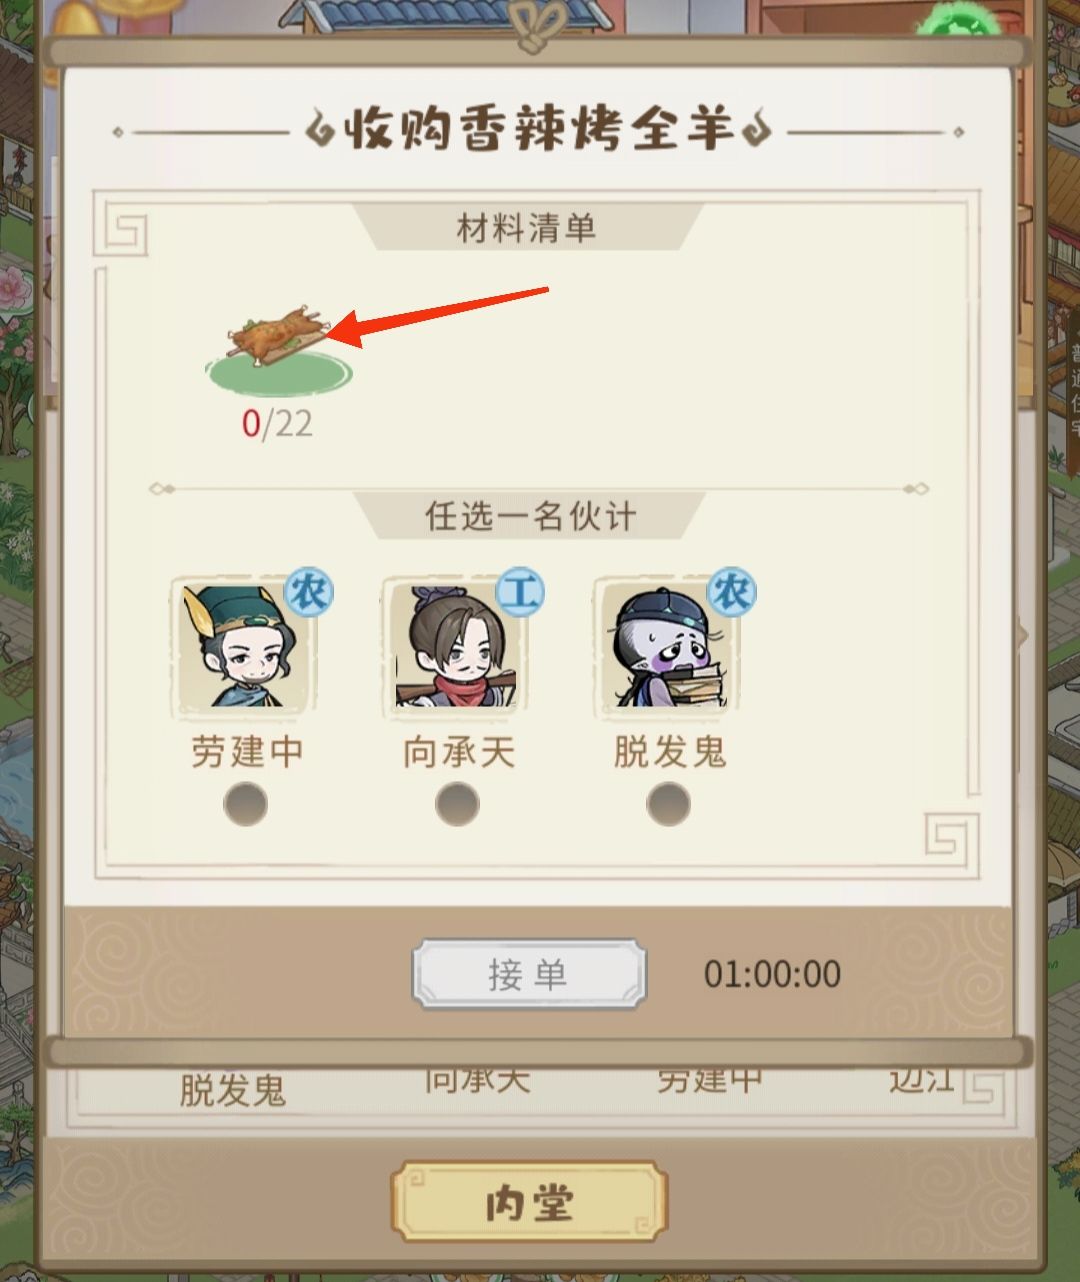Select 脱发鬼 portrait carrying books
The width and height of the screenshot is (1080, 1282).
pos(667,645)
